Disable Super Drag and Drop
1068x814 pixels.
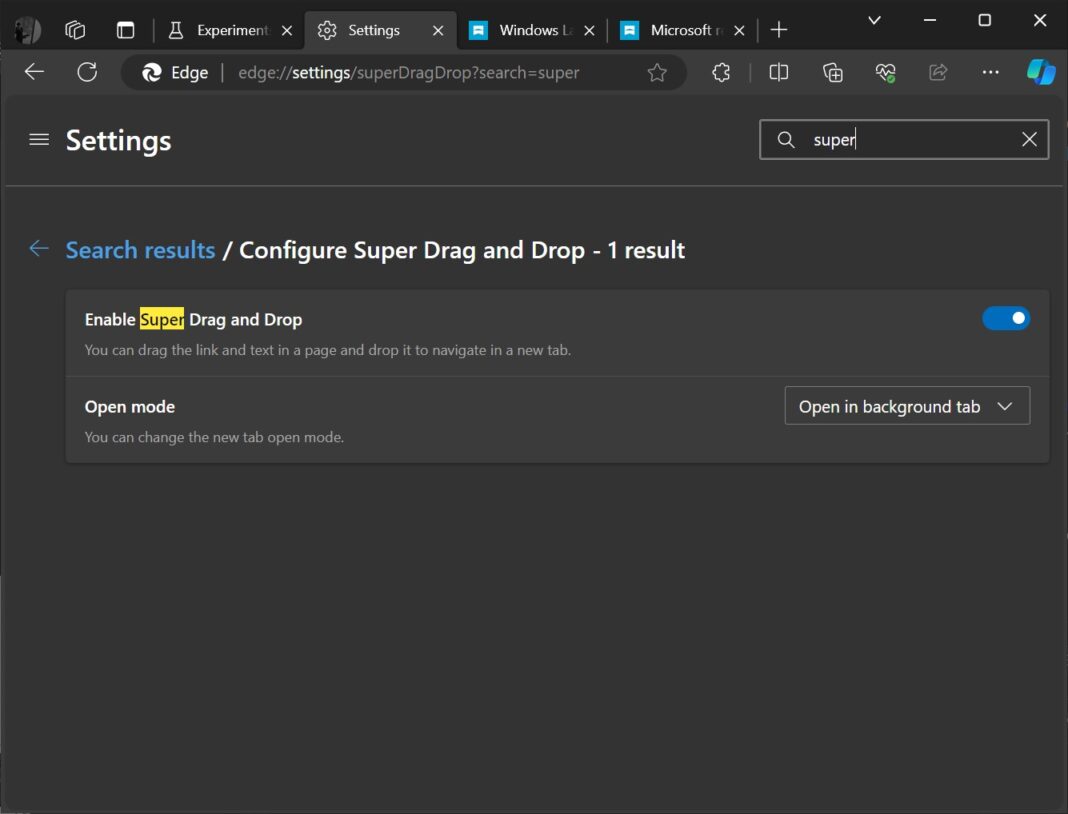click(x=1006, y=318)
